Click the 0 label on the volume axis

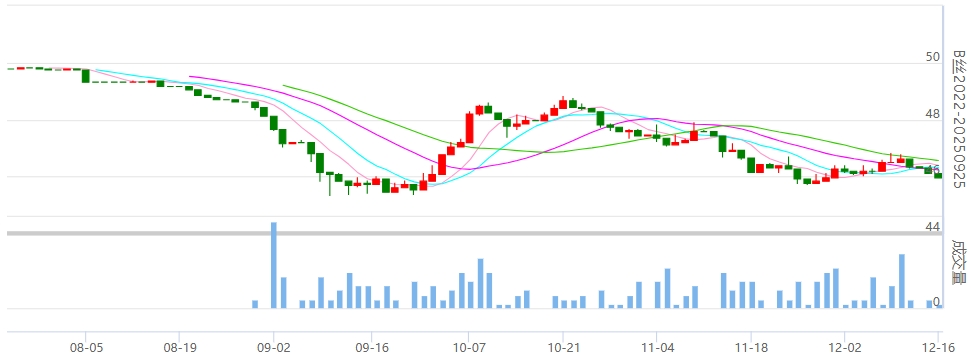[x=937, y=302]
